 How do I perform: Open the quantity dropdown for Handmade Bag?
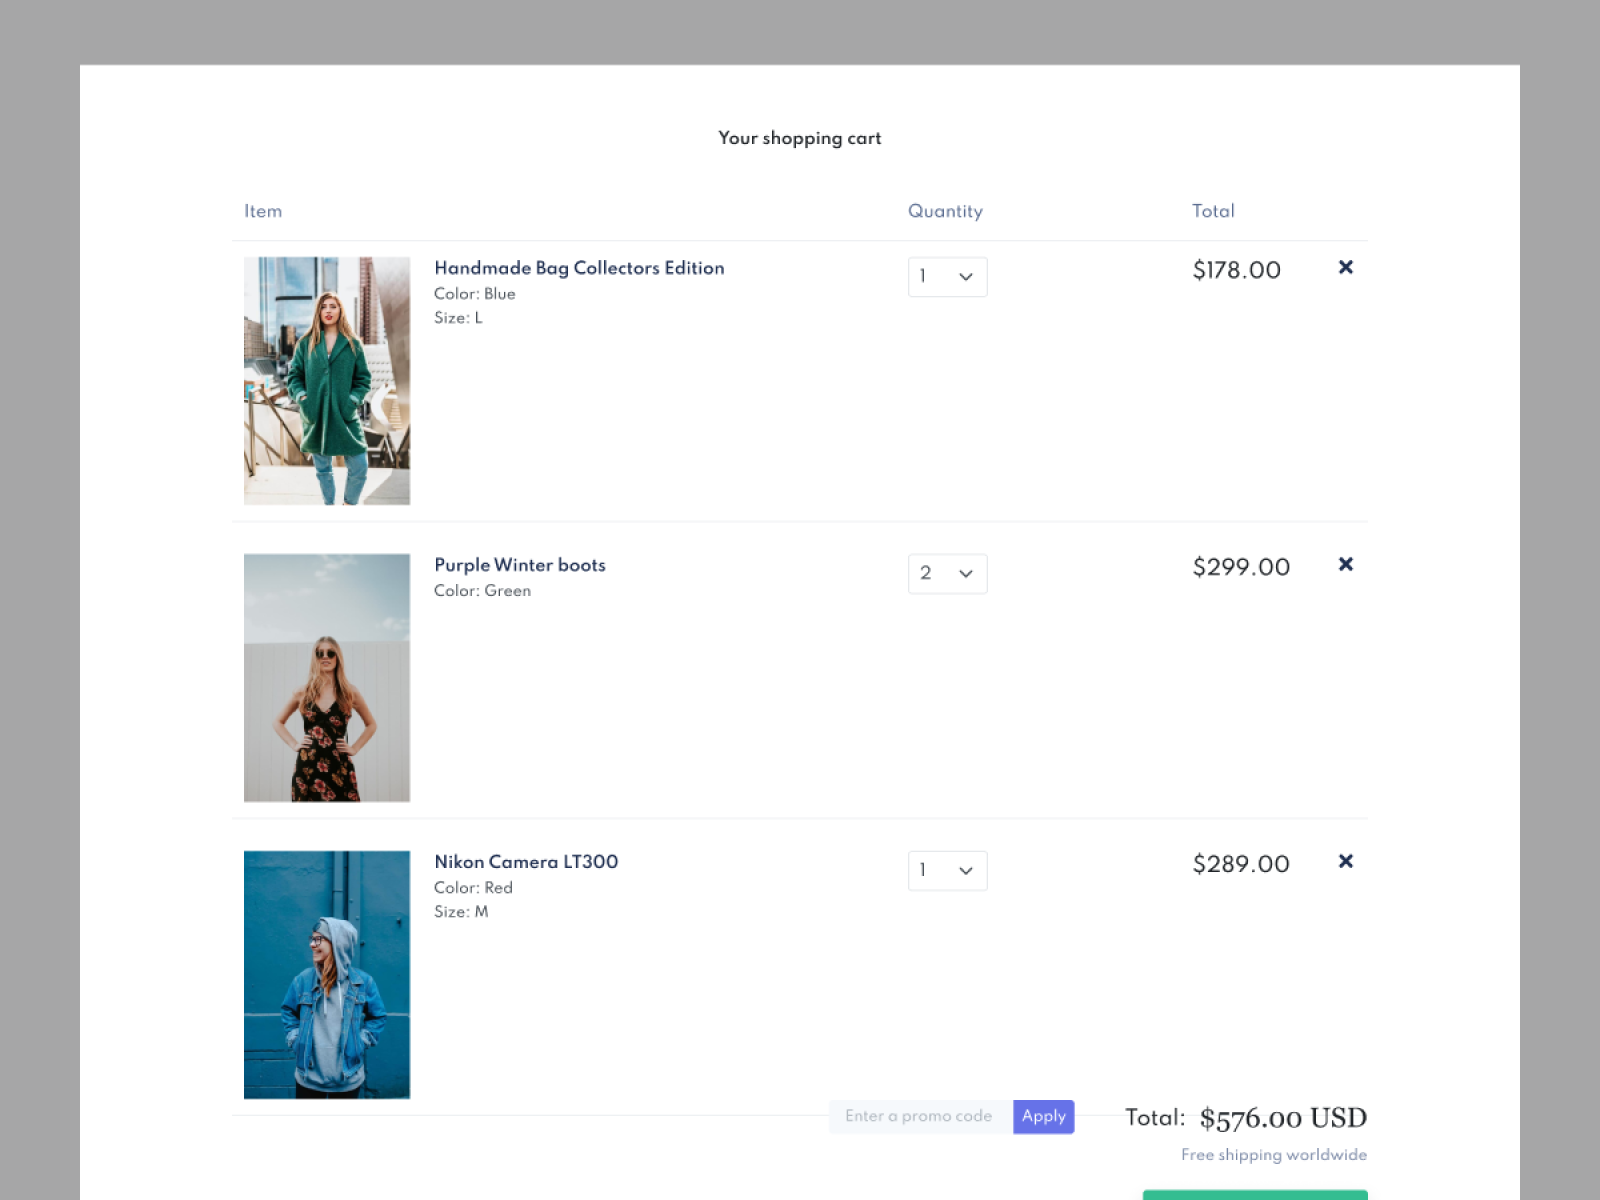[x=946, y=276]
